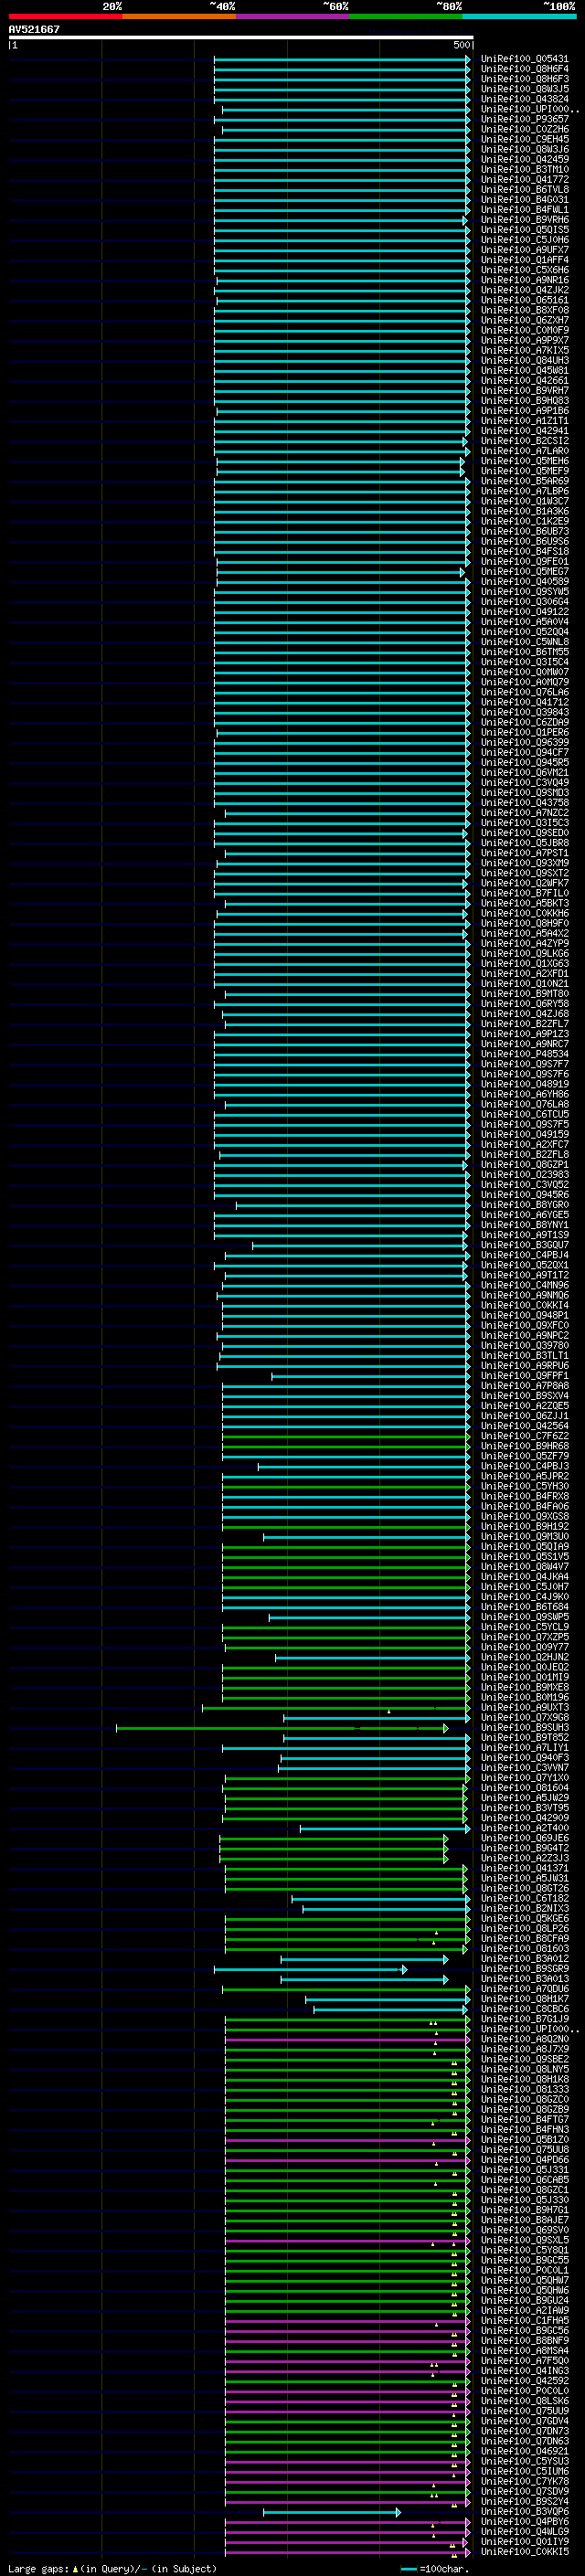This screenshot has width=585, height=2576.
Task: Click hit label UniRef100_Q42941
Action: (524, 431)
